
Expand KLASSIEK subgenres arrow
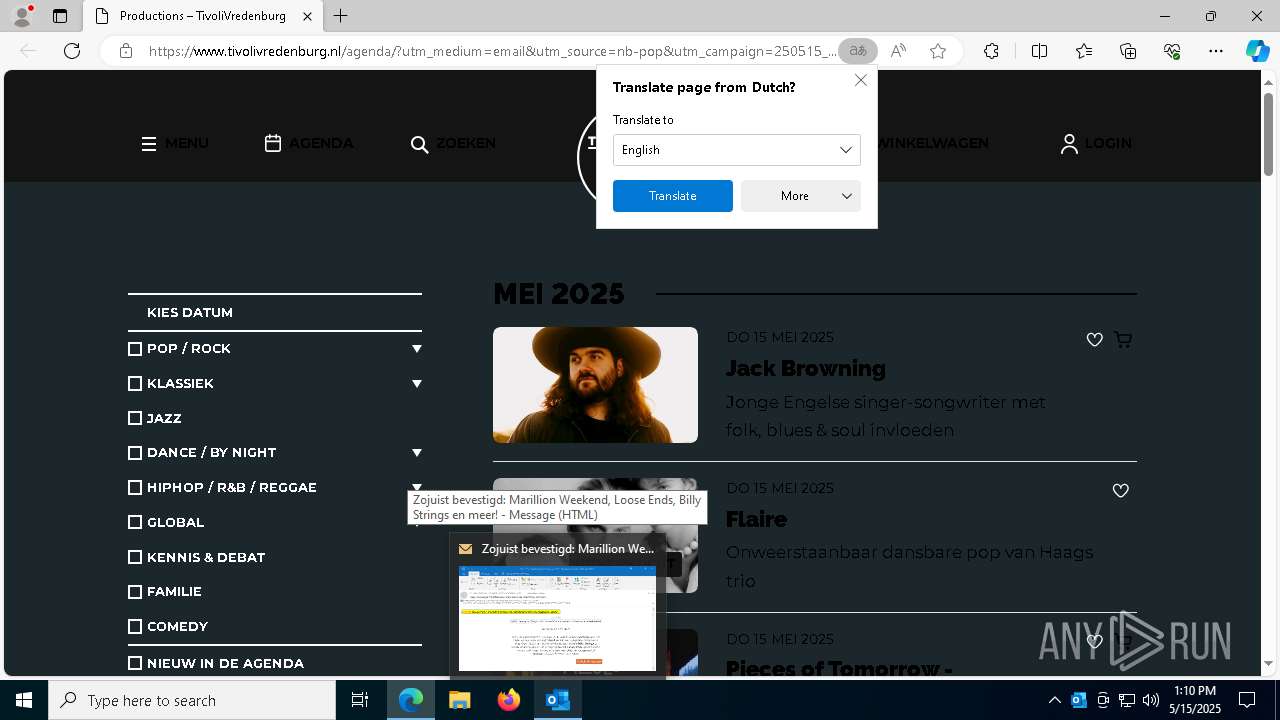click(417, 384)
